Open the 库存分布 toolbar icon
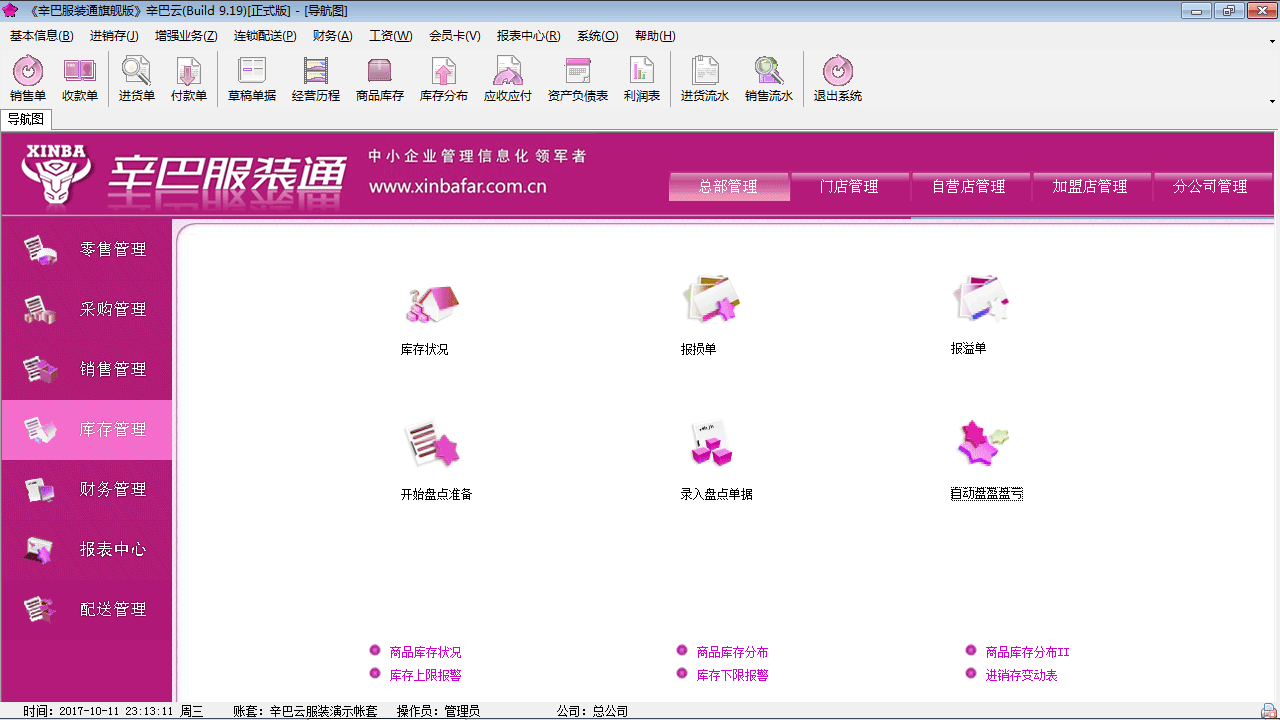This screenshot has width=1280, height=720. (x=444, y=80)
